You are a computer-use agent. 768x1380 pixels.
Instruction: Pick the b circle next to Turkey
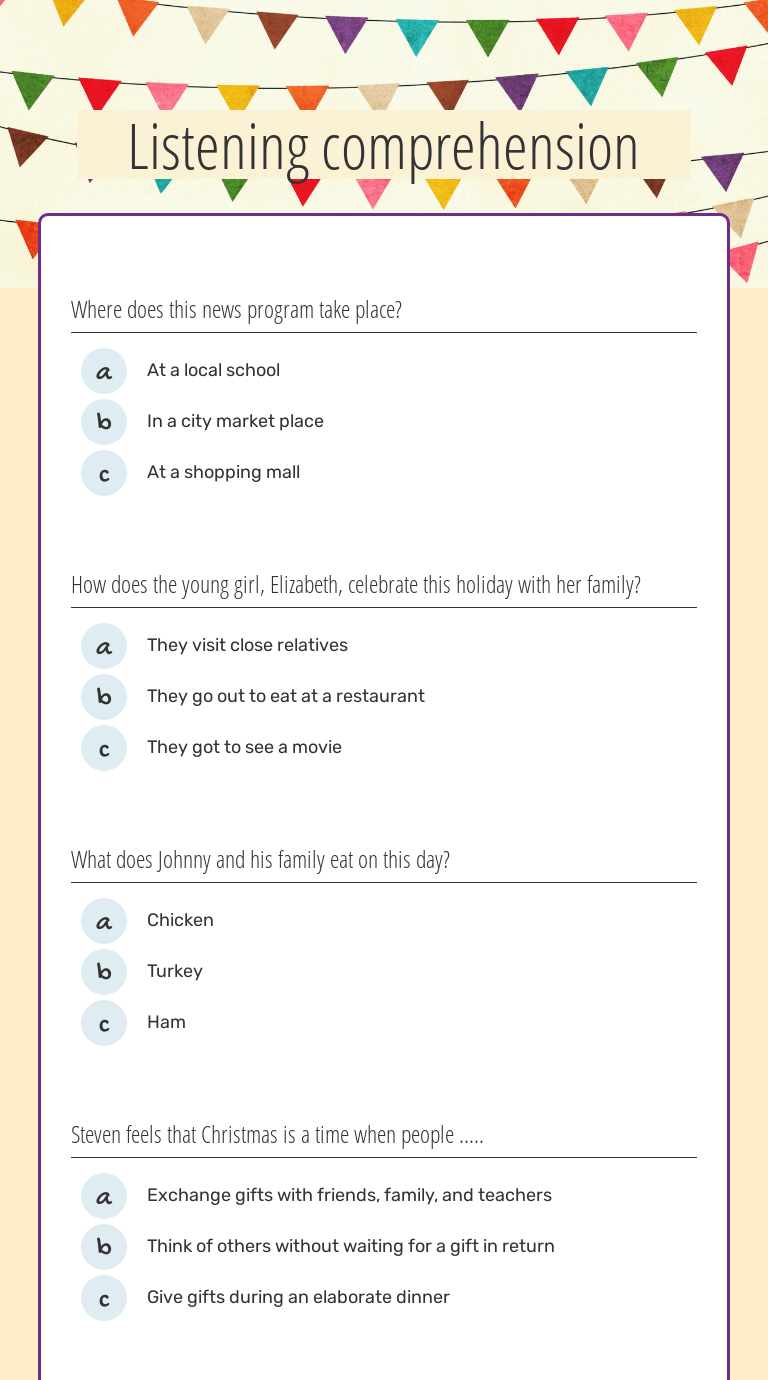(x=104, y=972)
